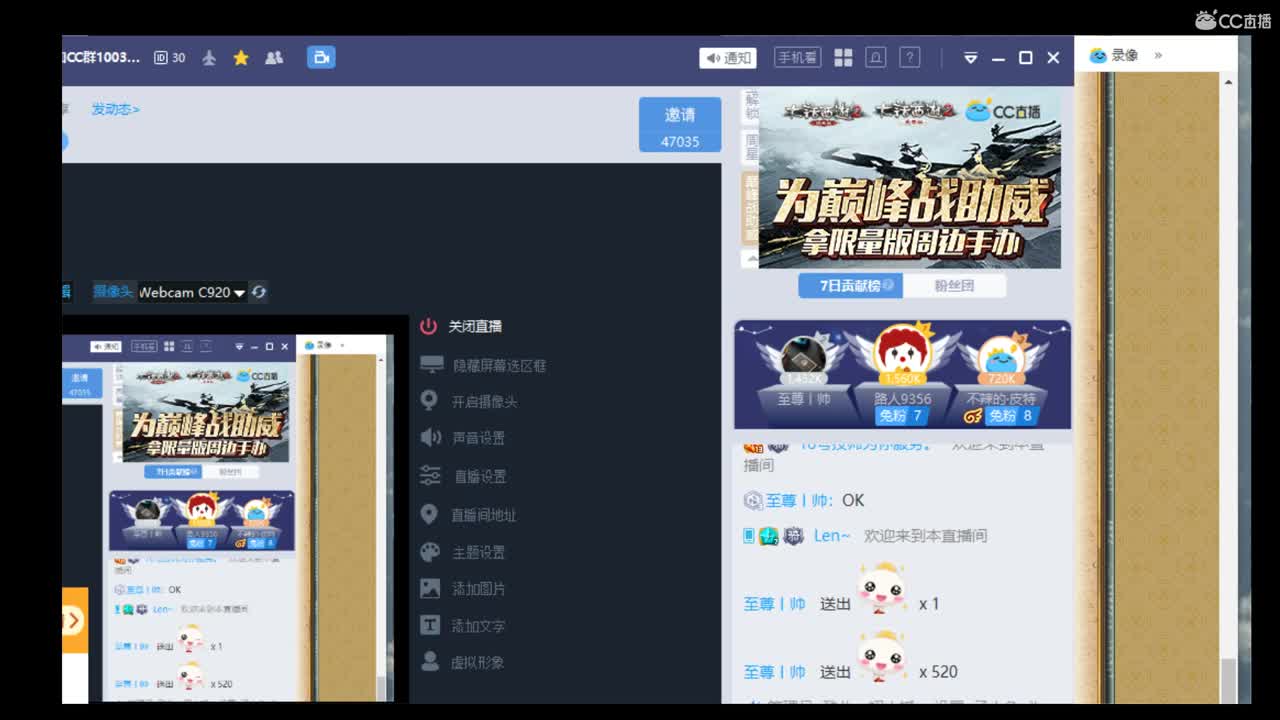
Task: Click the picture icon for 添加图片
Action: click(x=430, y=588)
